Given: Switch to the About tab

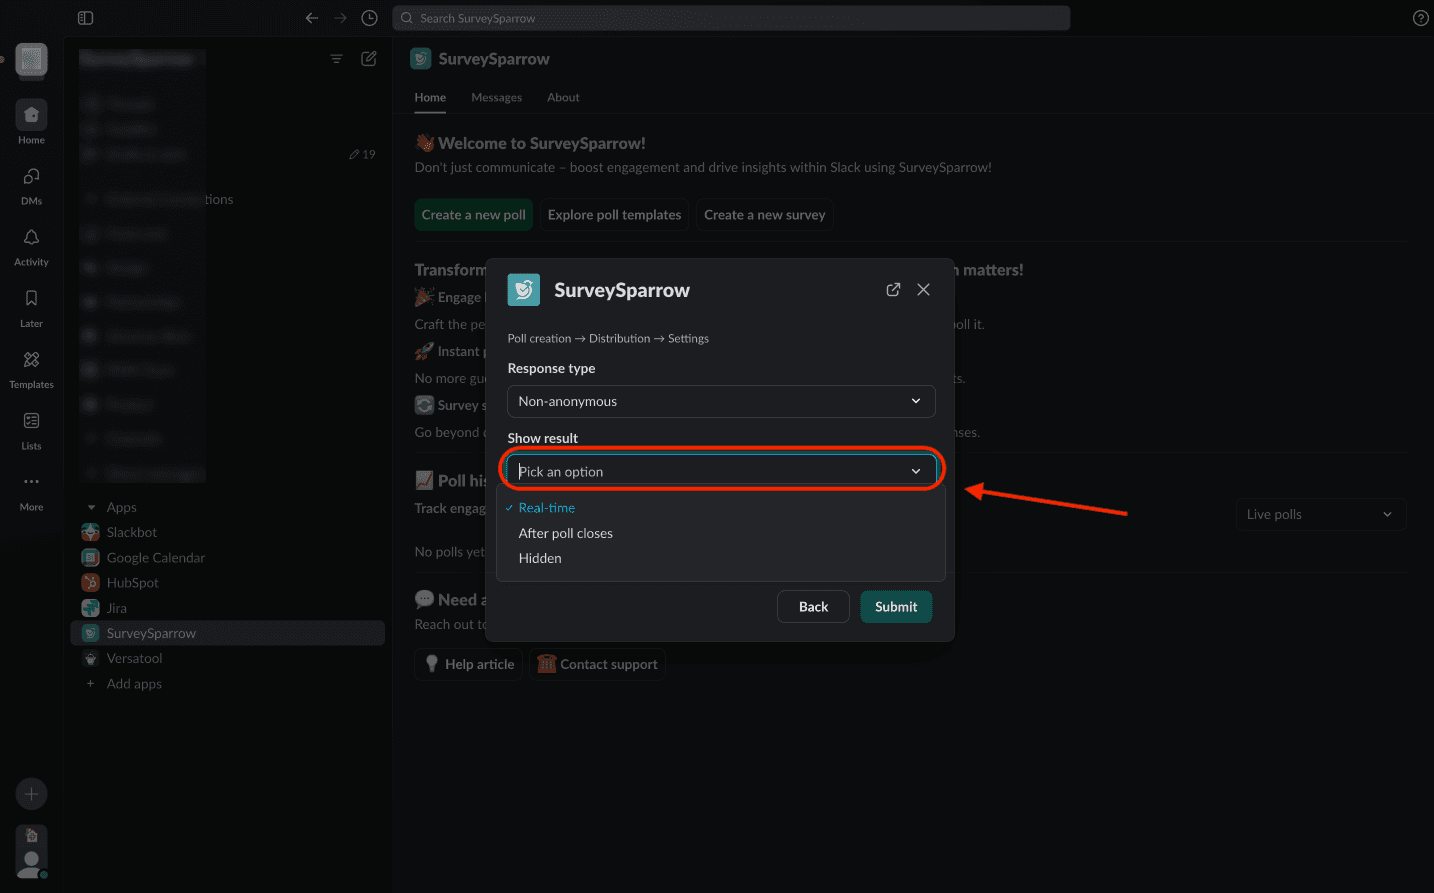Looking at the screenshot, I should (x=563, y=97).
